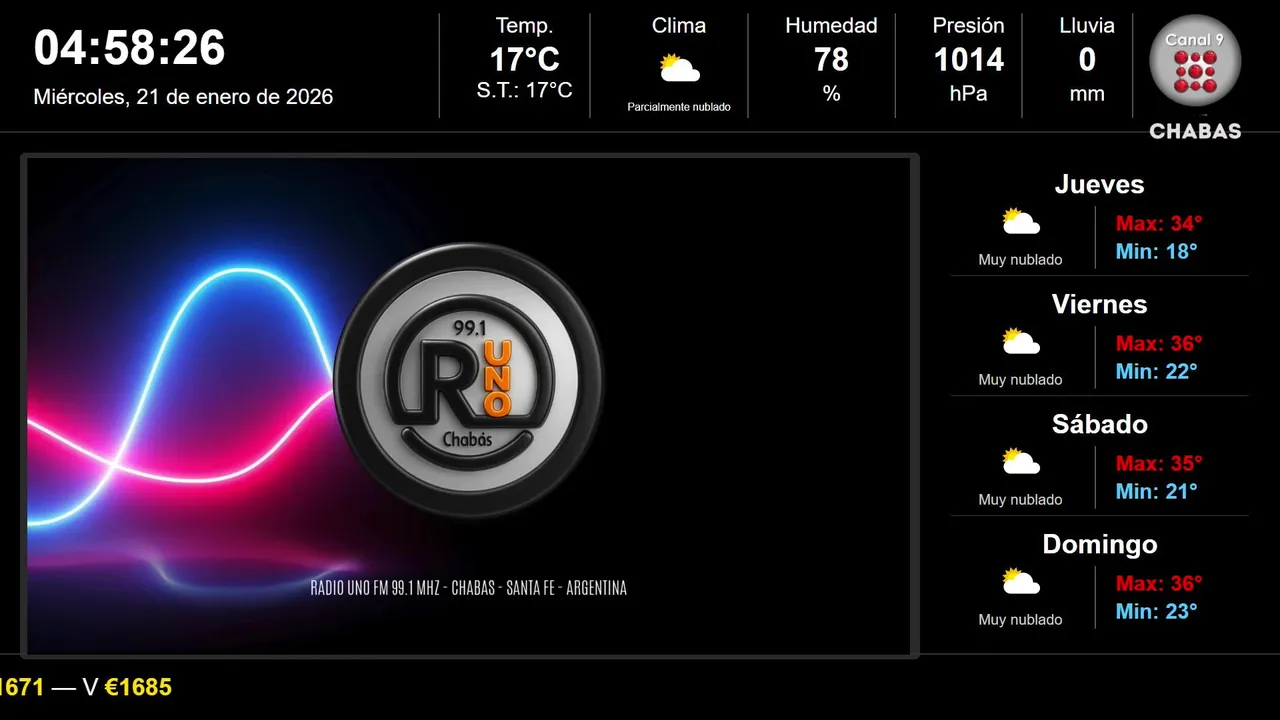The height and width of the screenshot is (720, 1280).
Task: Click Muy nublado text under Jueves
Action: pos(1020,260)
